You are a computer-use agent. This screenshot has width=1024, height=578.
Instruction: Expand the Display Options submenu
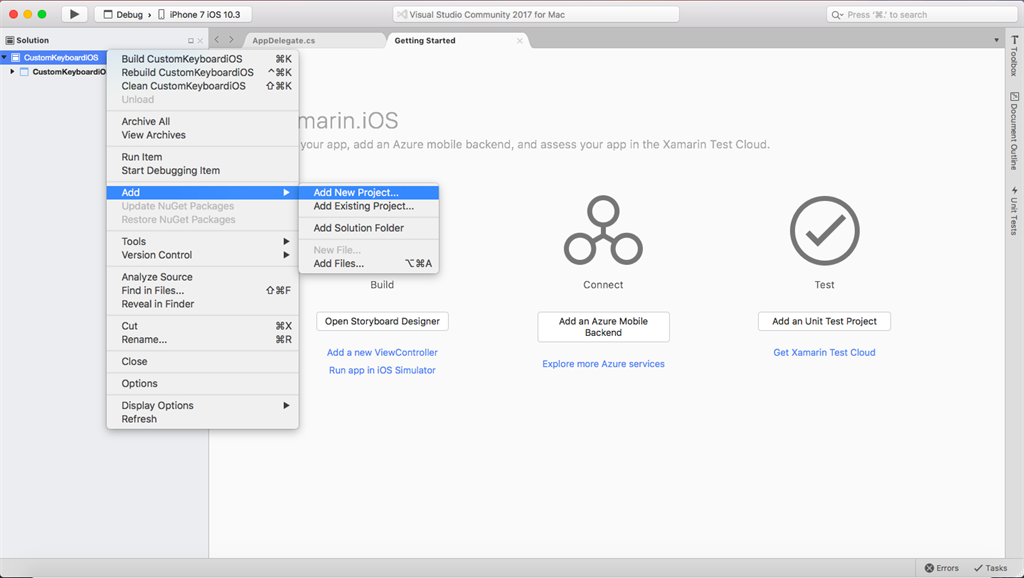click(202, 406)
